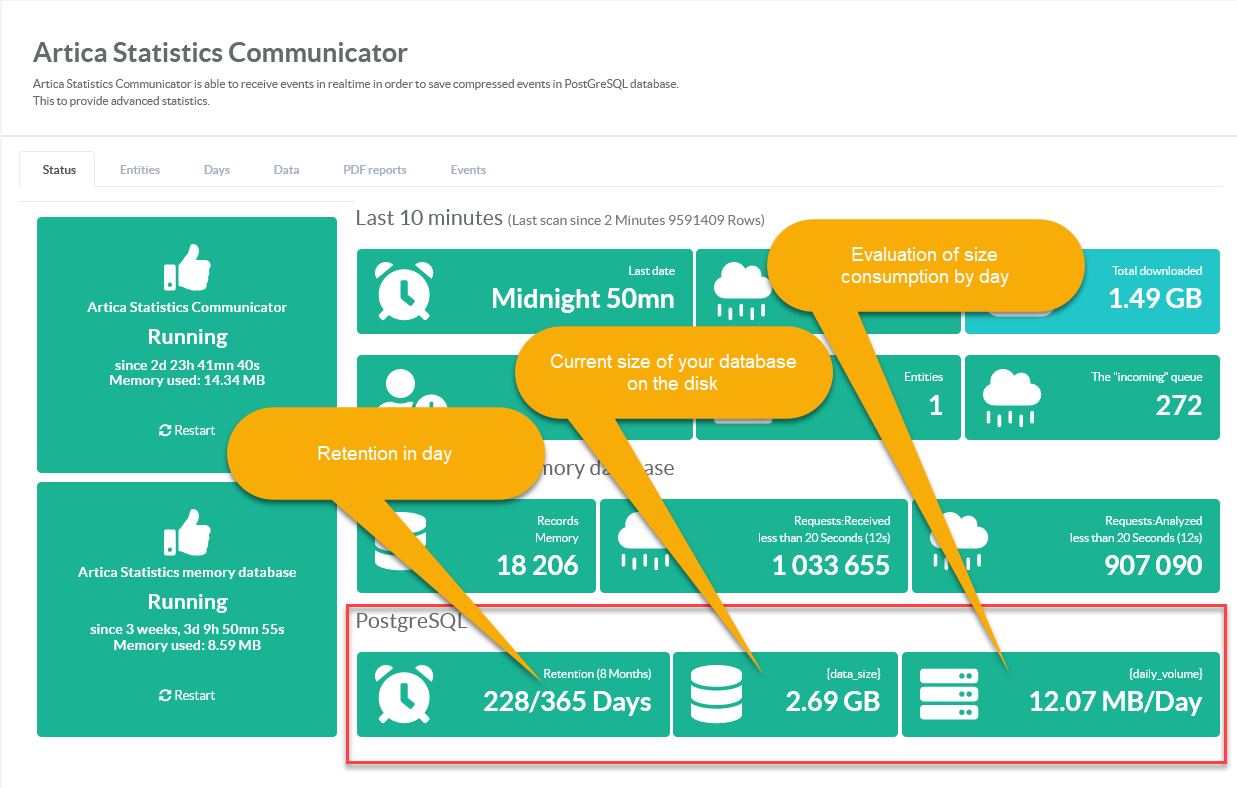This screenshot has width=1237, height=788.
Task: Click the alarm clock icon beside Last date
Action: pos(405,291)
